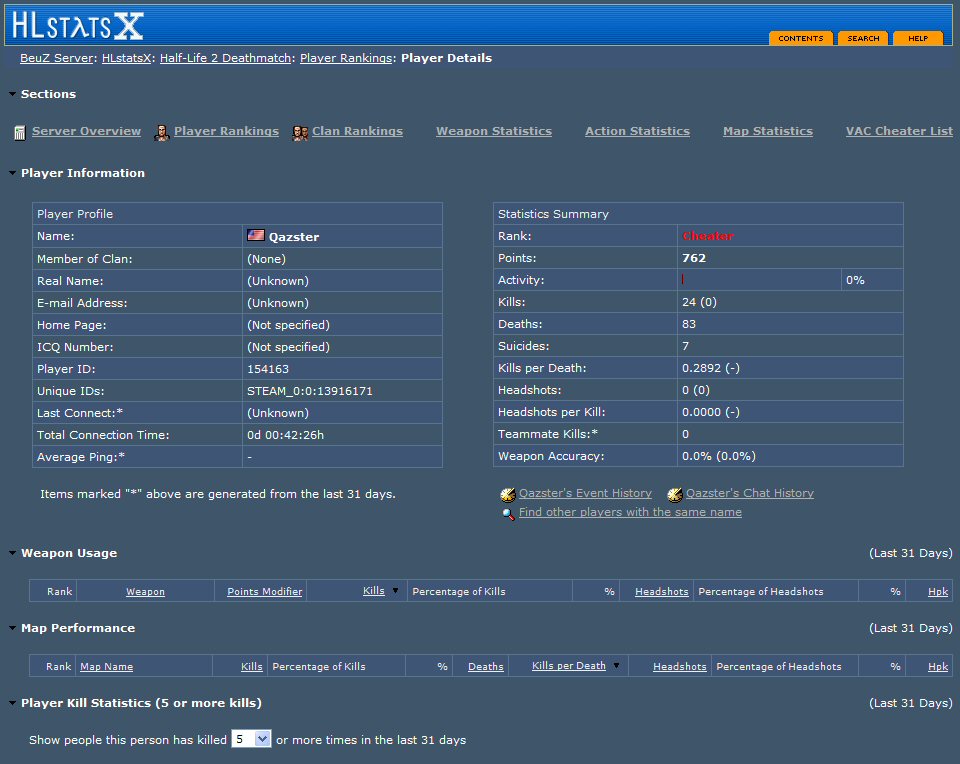Open Player Rankings breadcrumb link
Screen dimensions: 960x764
[346, 58]
